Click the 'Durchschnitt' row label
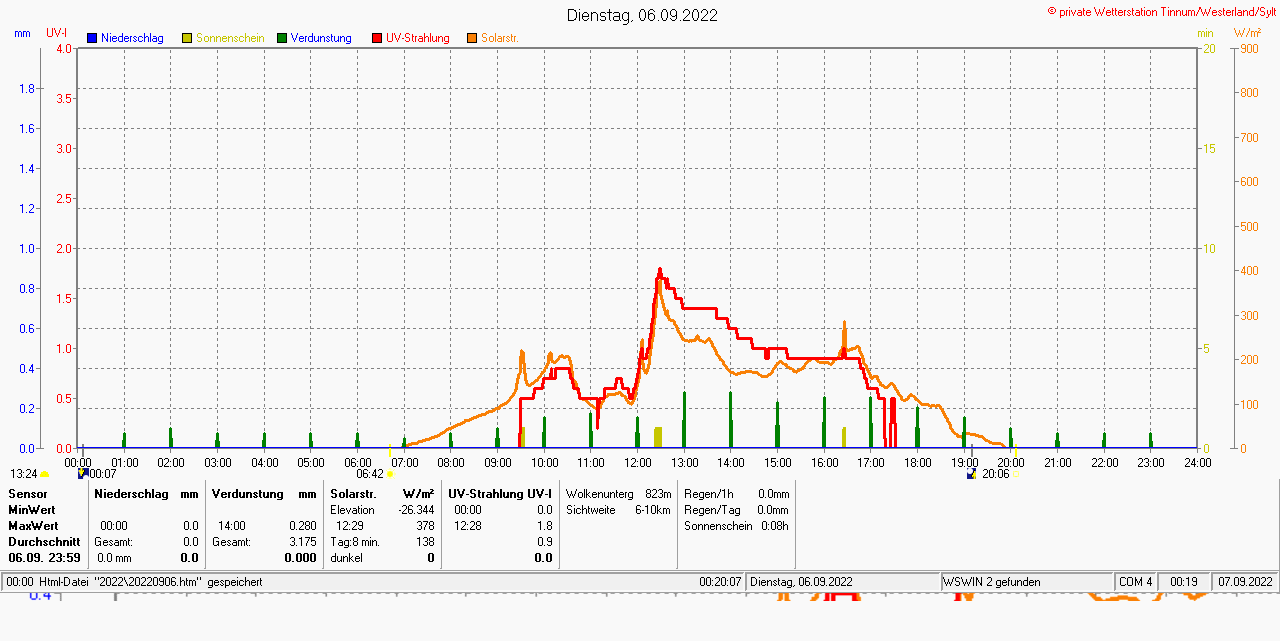Image resolution: width=1280 pixels, height=641 pixels. pyautogui.click(x=44, y=542)
